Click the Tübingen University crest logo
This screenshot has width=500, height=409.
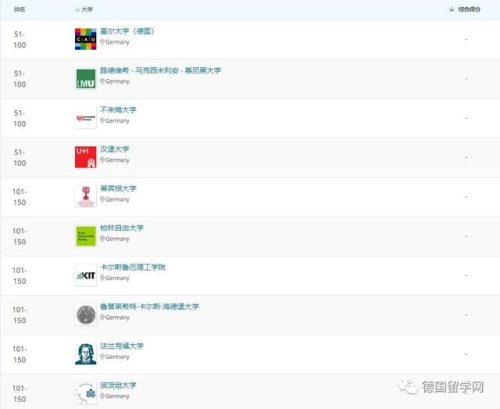(86, 196)
